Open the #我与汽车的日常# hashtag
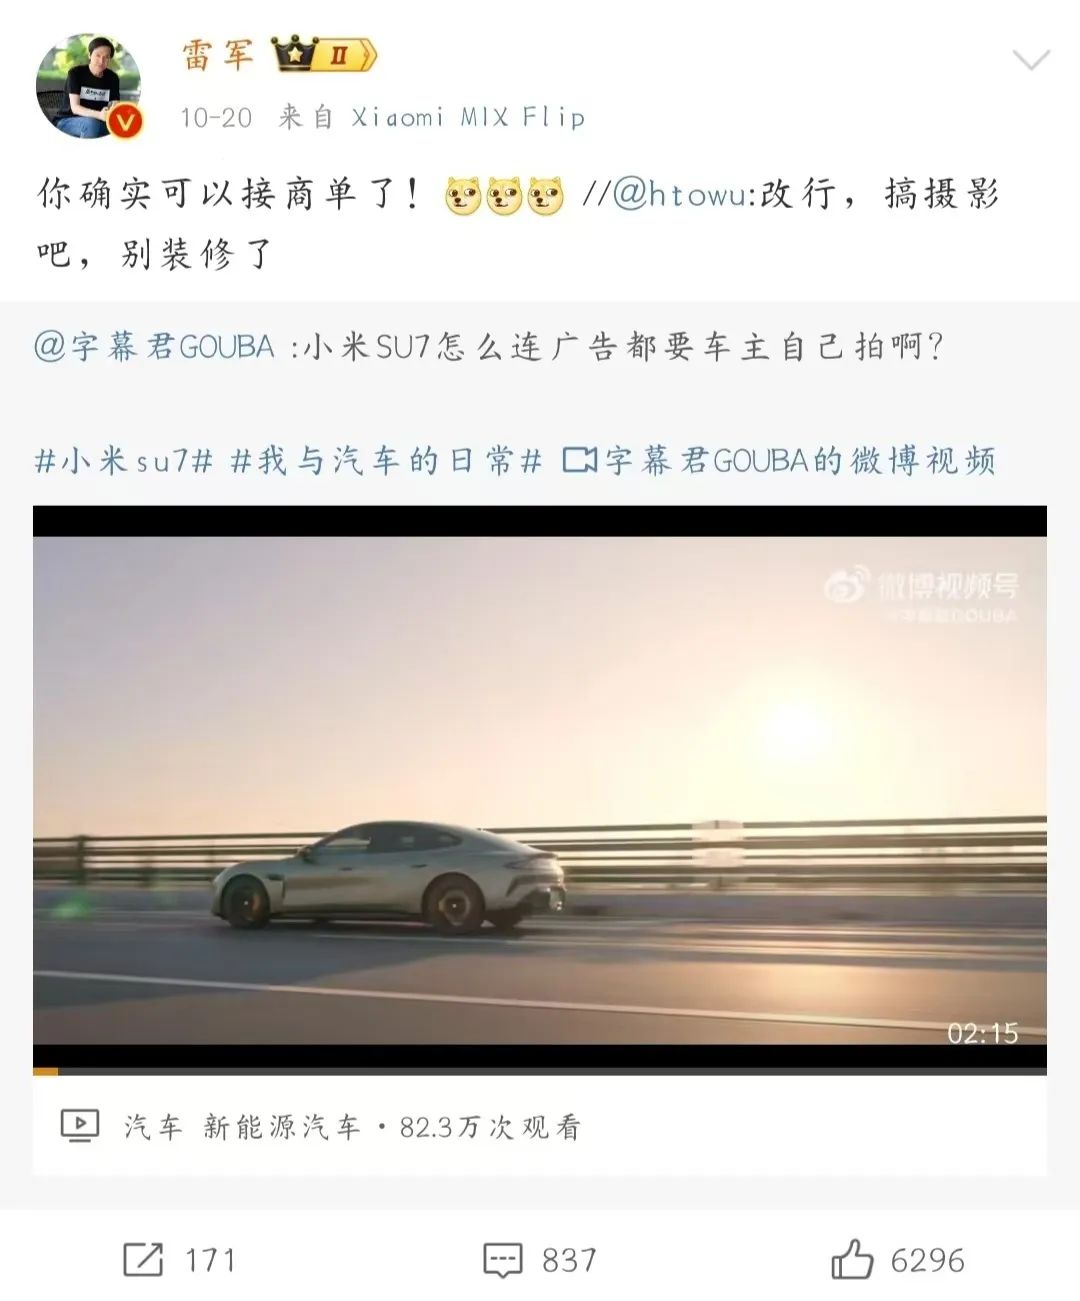Screen dimensions: 1080x1301 pyautogui.click(x=386, y=460)
